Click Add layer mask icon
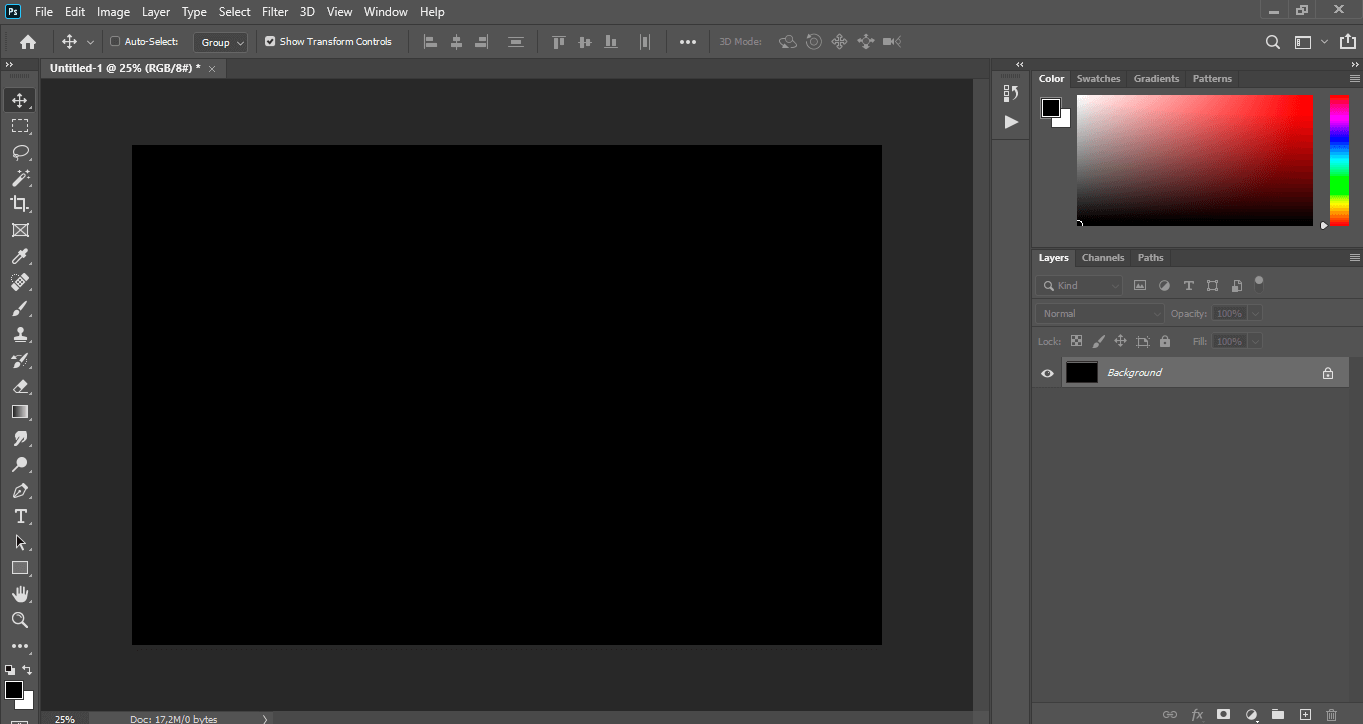The width and height of the screenshot is (1363, 724). pos(1223,714)
